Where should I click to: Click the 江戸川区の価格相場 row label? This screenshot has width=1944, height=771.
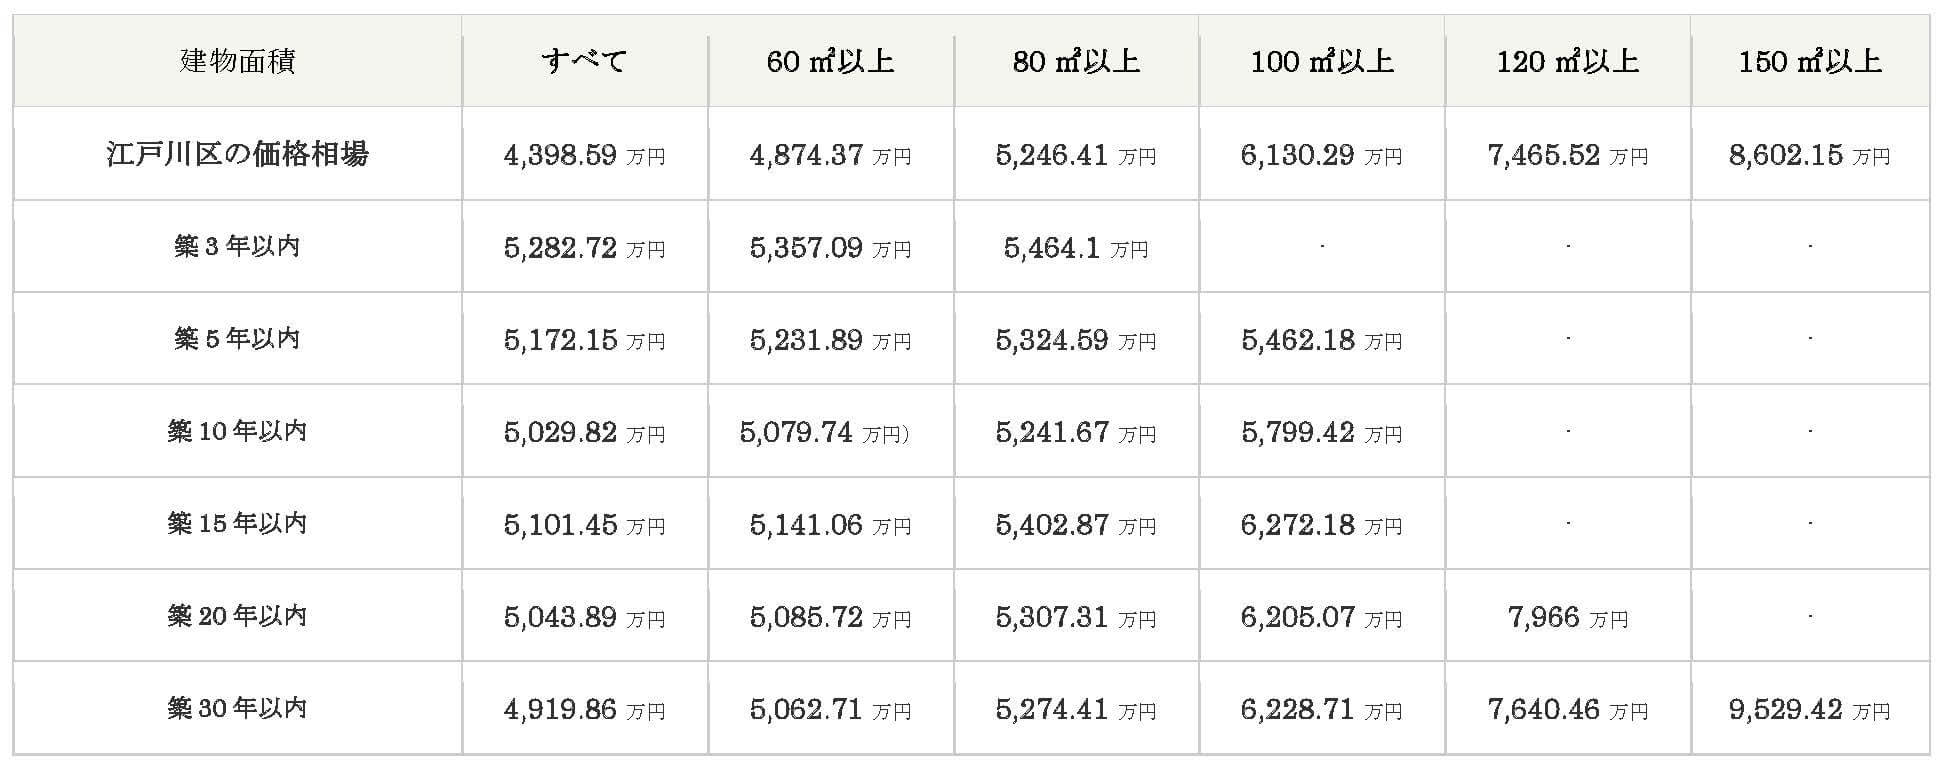click(238, 154)
